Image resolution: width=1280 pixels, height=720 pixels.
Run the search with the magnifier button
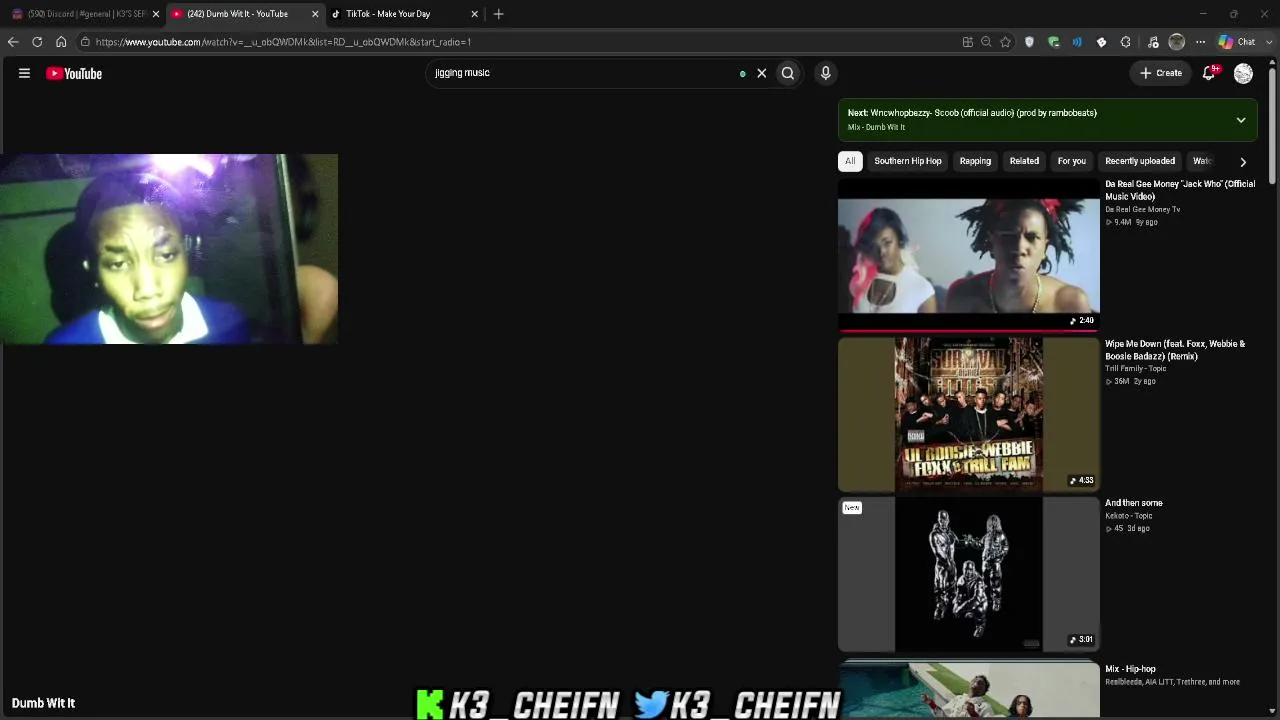(788, 73)
